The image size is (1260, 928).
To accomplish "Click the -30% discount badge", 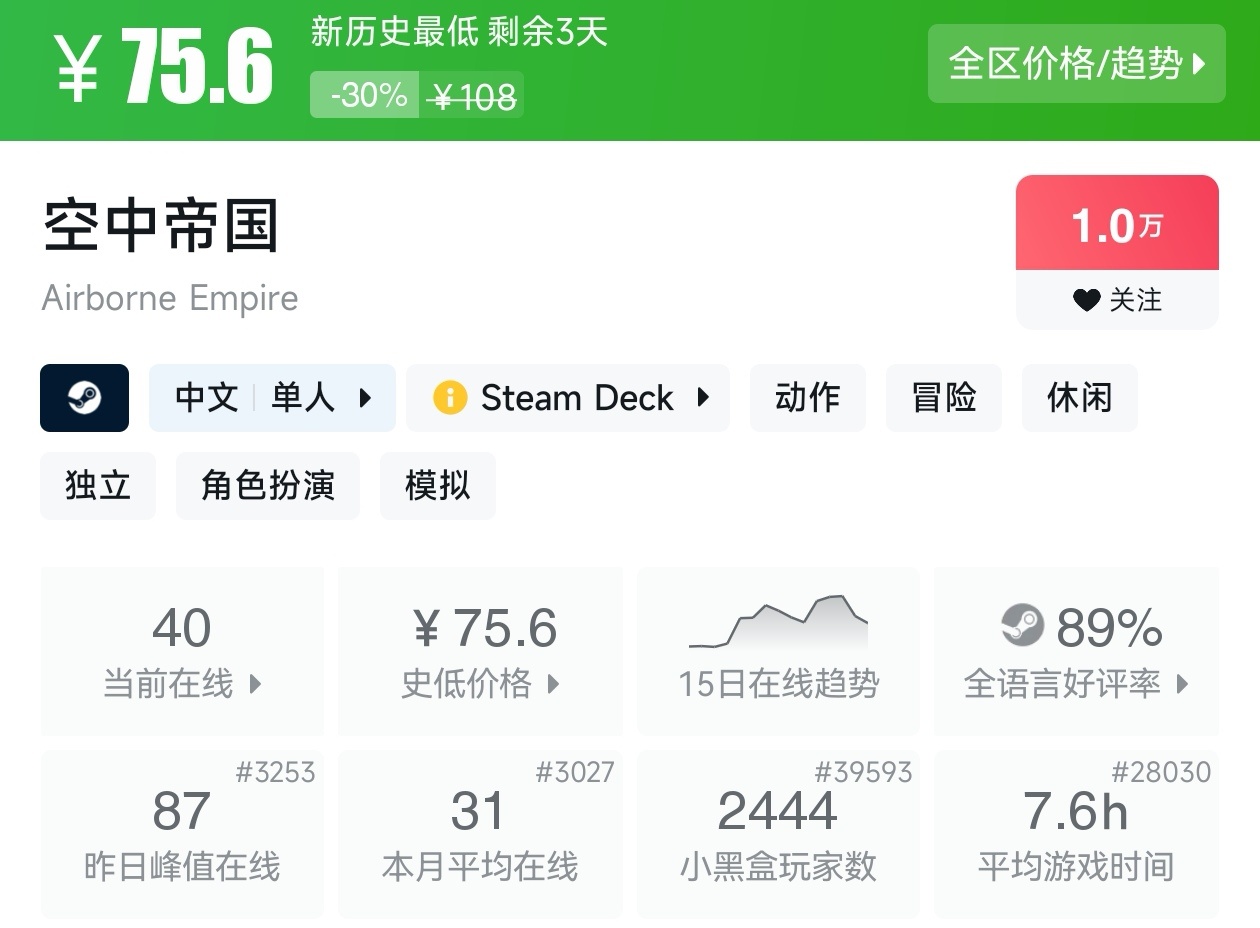I will point(366,96).
